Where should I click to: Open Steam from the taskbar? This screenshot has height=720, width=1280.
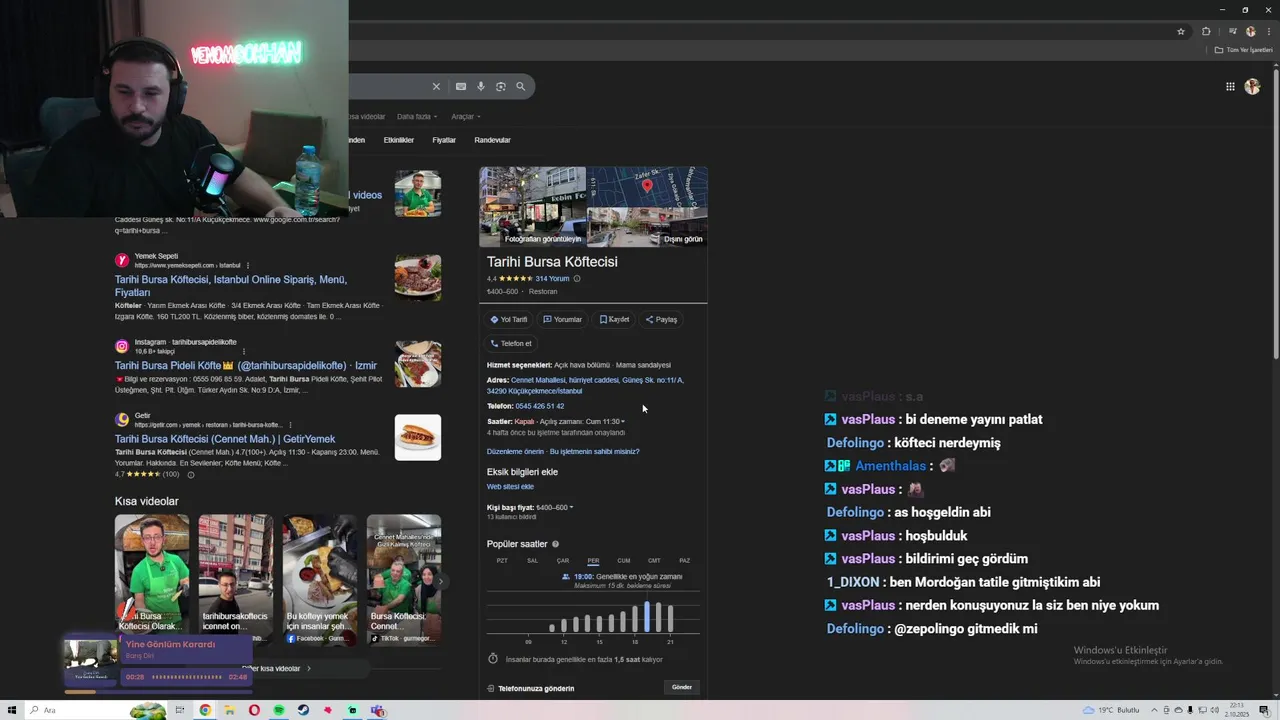pyautogui.click(x=303, y=710)
